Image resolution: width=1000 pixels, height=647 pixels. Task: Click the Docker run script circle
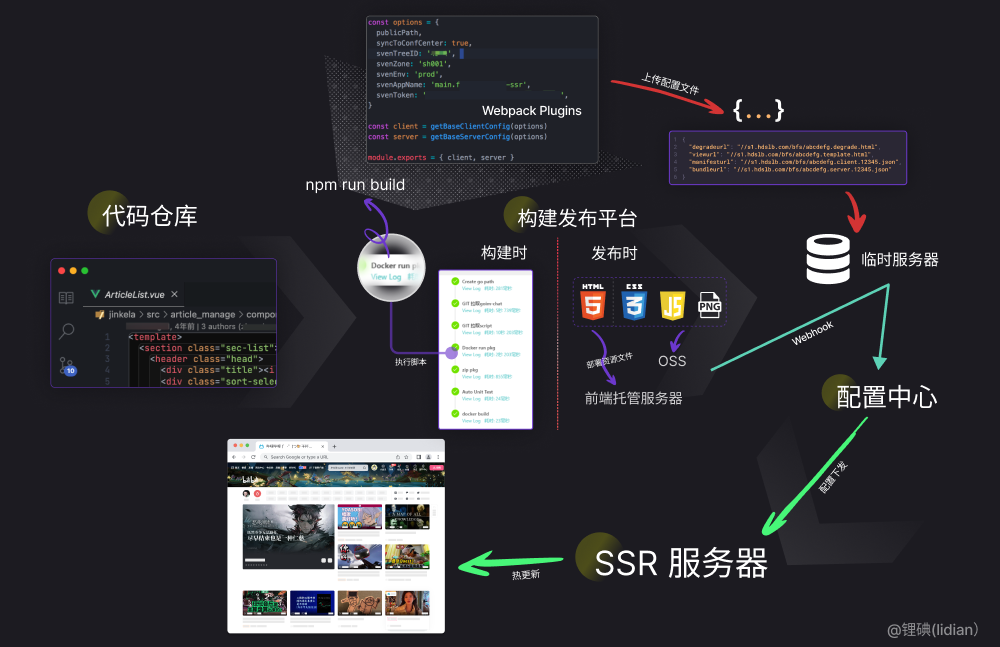pos(390,268)
